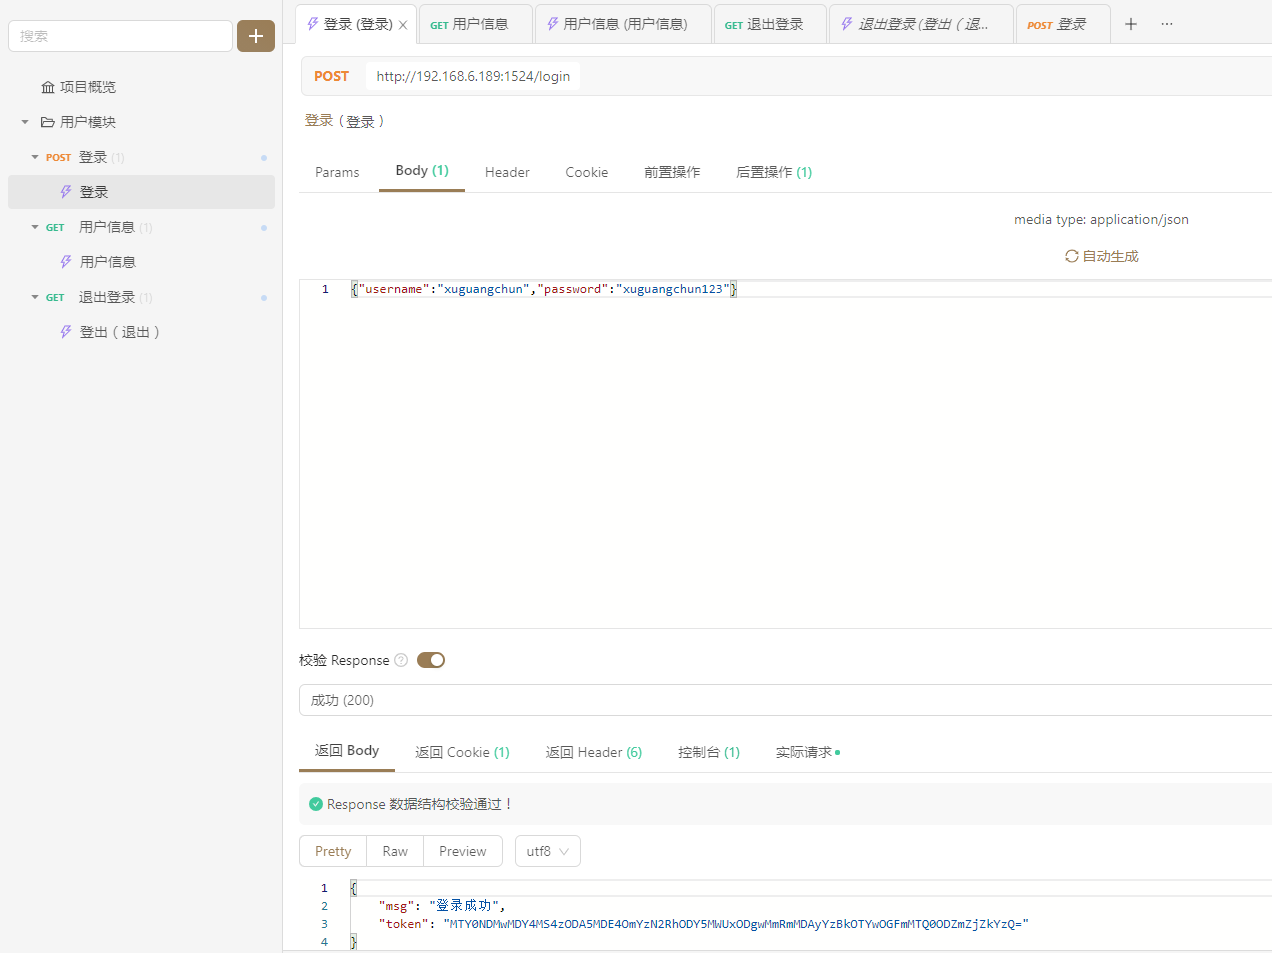Click the refresh icon next to 自动生成
1272x953 pixels.
pyautogui.click(x=1071, y=256)
